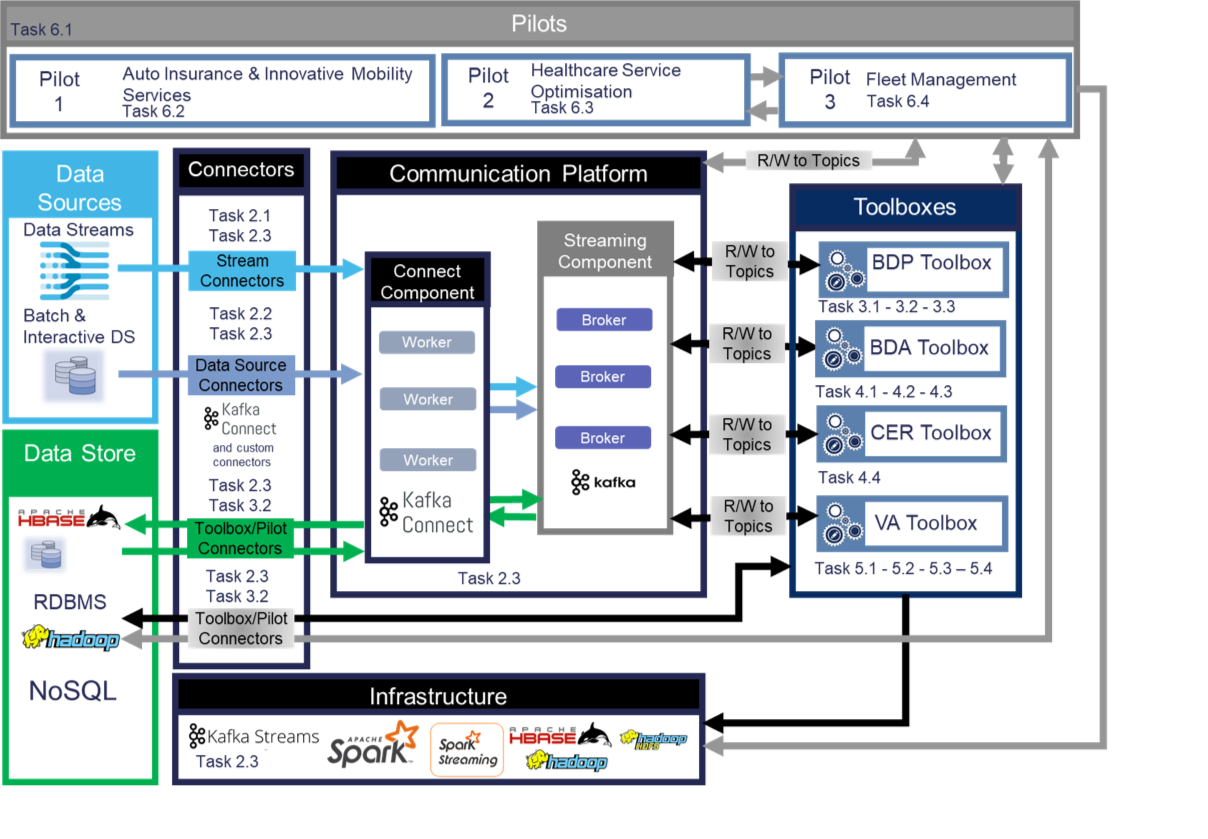Click the Hadoop elephant logo in Data Store
The image size is (1208, 839).
pos(71,639)
